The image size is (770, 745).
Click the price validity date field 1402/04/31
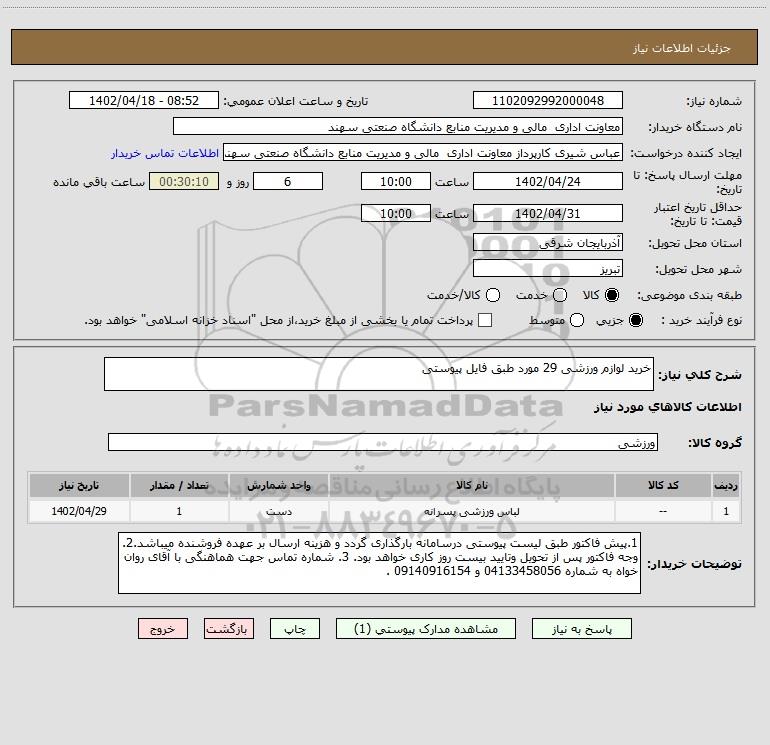coord(548,213)
